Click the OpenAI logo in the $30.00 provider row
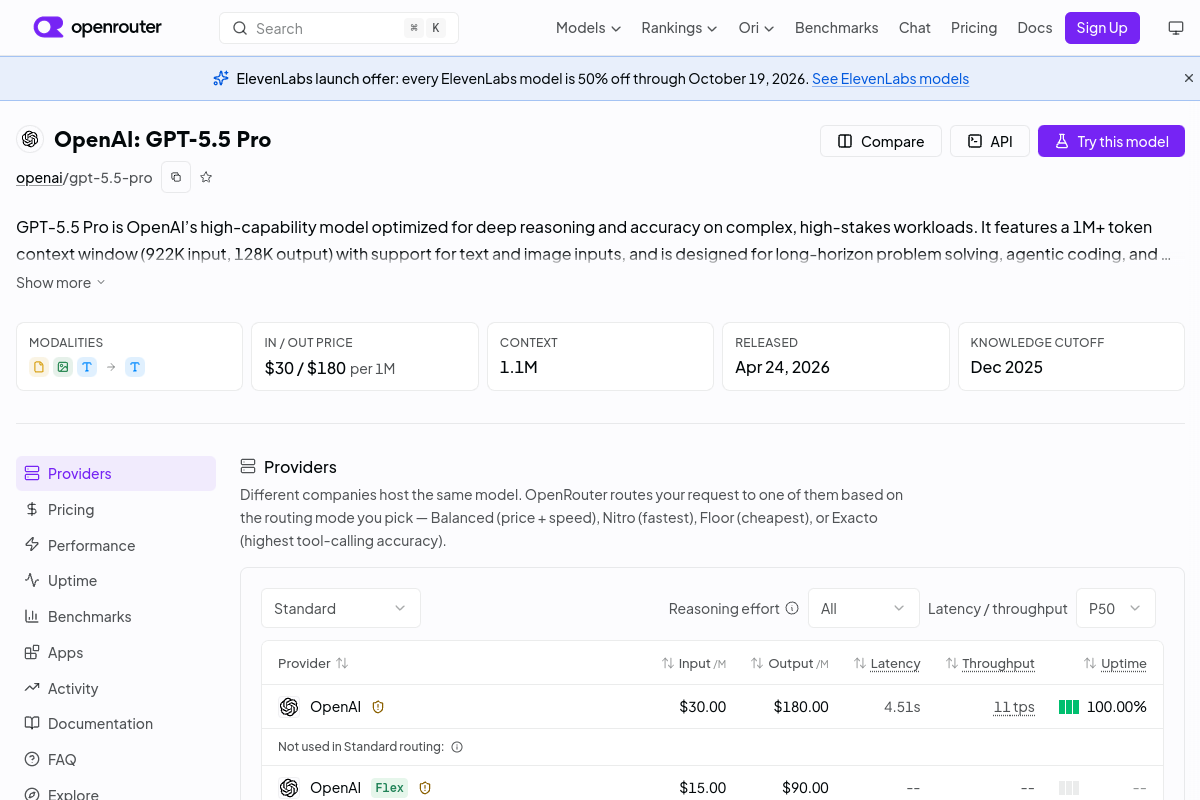The height and width of the screenshot is (800, 1200). point(289,707)
